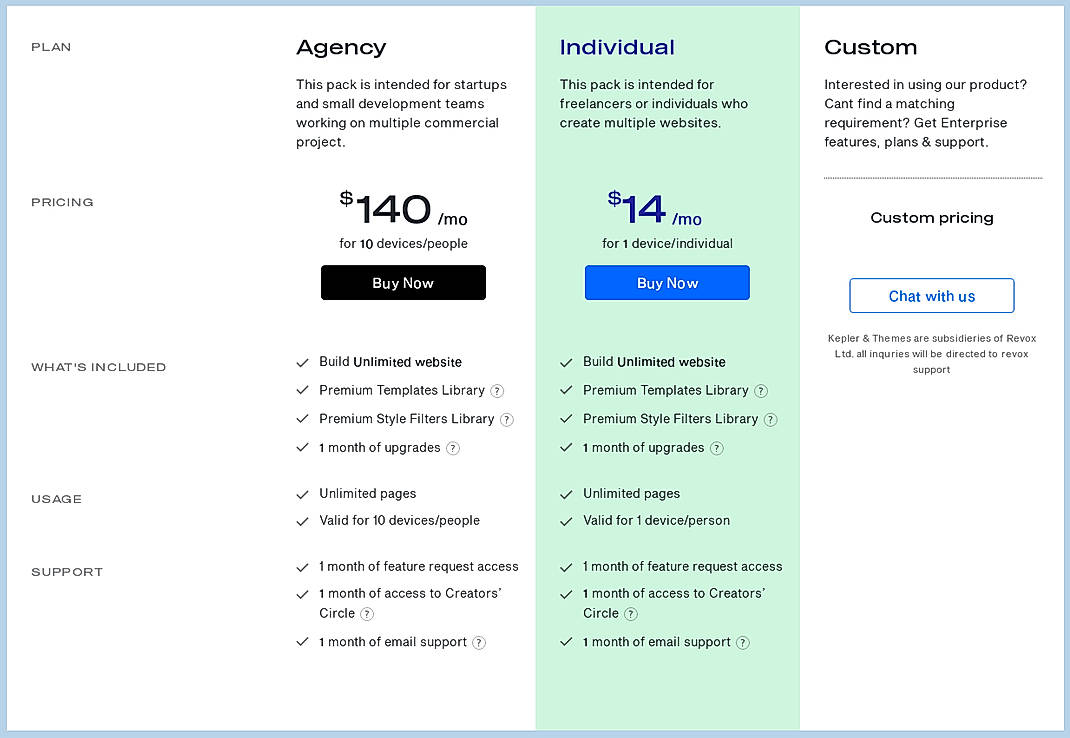Select the Agency plan heading
1070x738 pixels.
340,47
